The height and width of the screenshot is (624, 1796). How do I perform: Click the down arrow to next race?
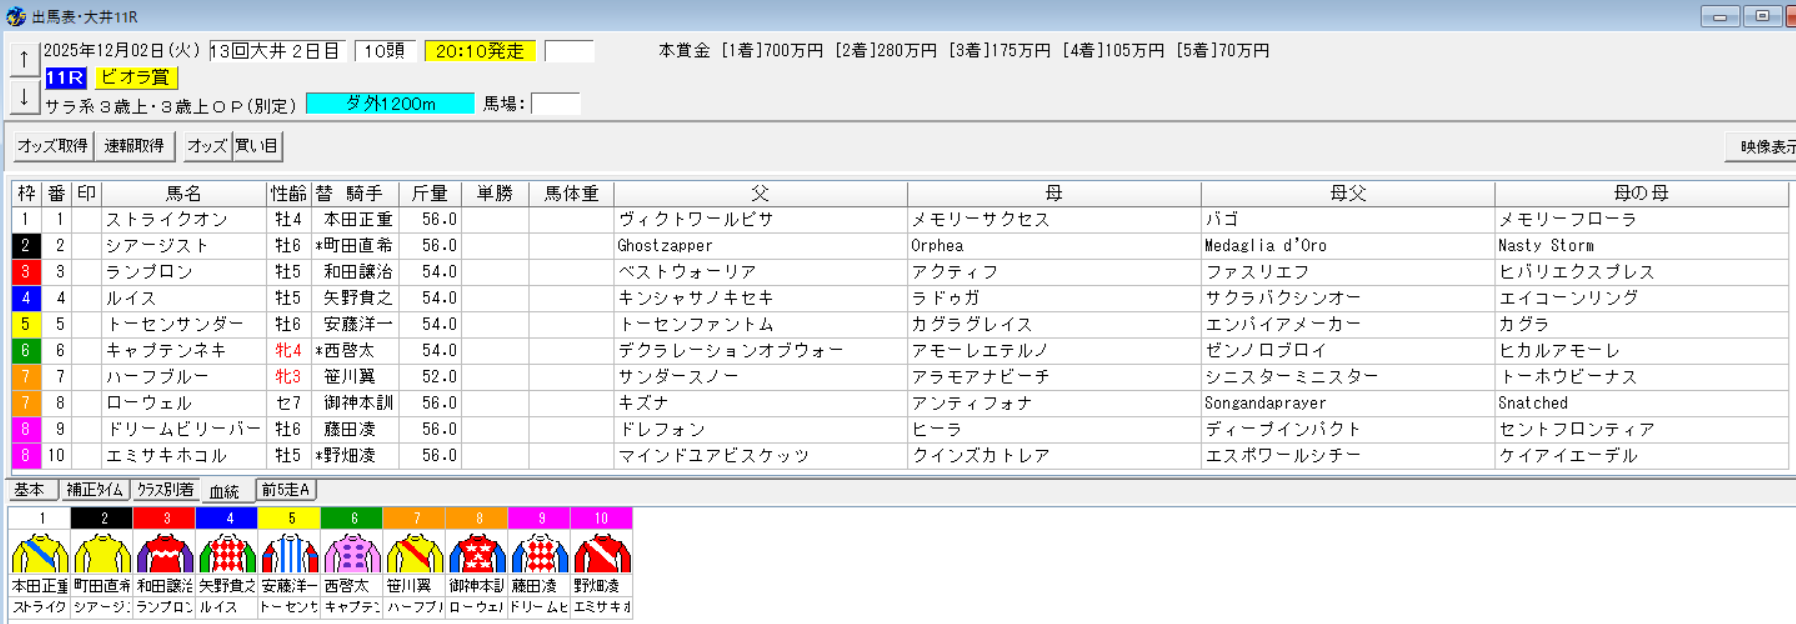[x=24, y=97]
